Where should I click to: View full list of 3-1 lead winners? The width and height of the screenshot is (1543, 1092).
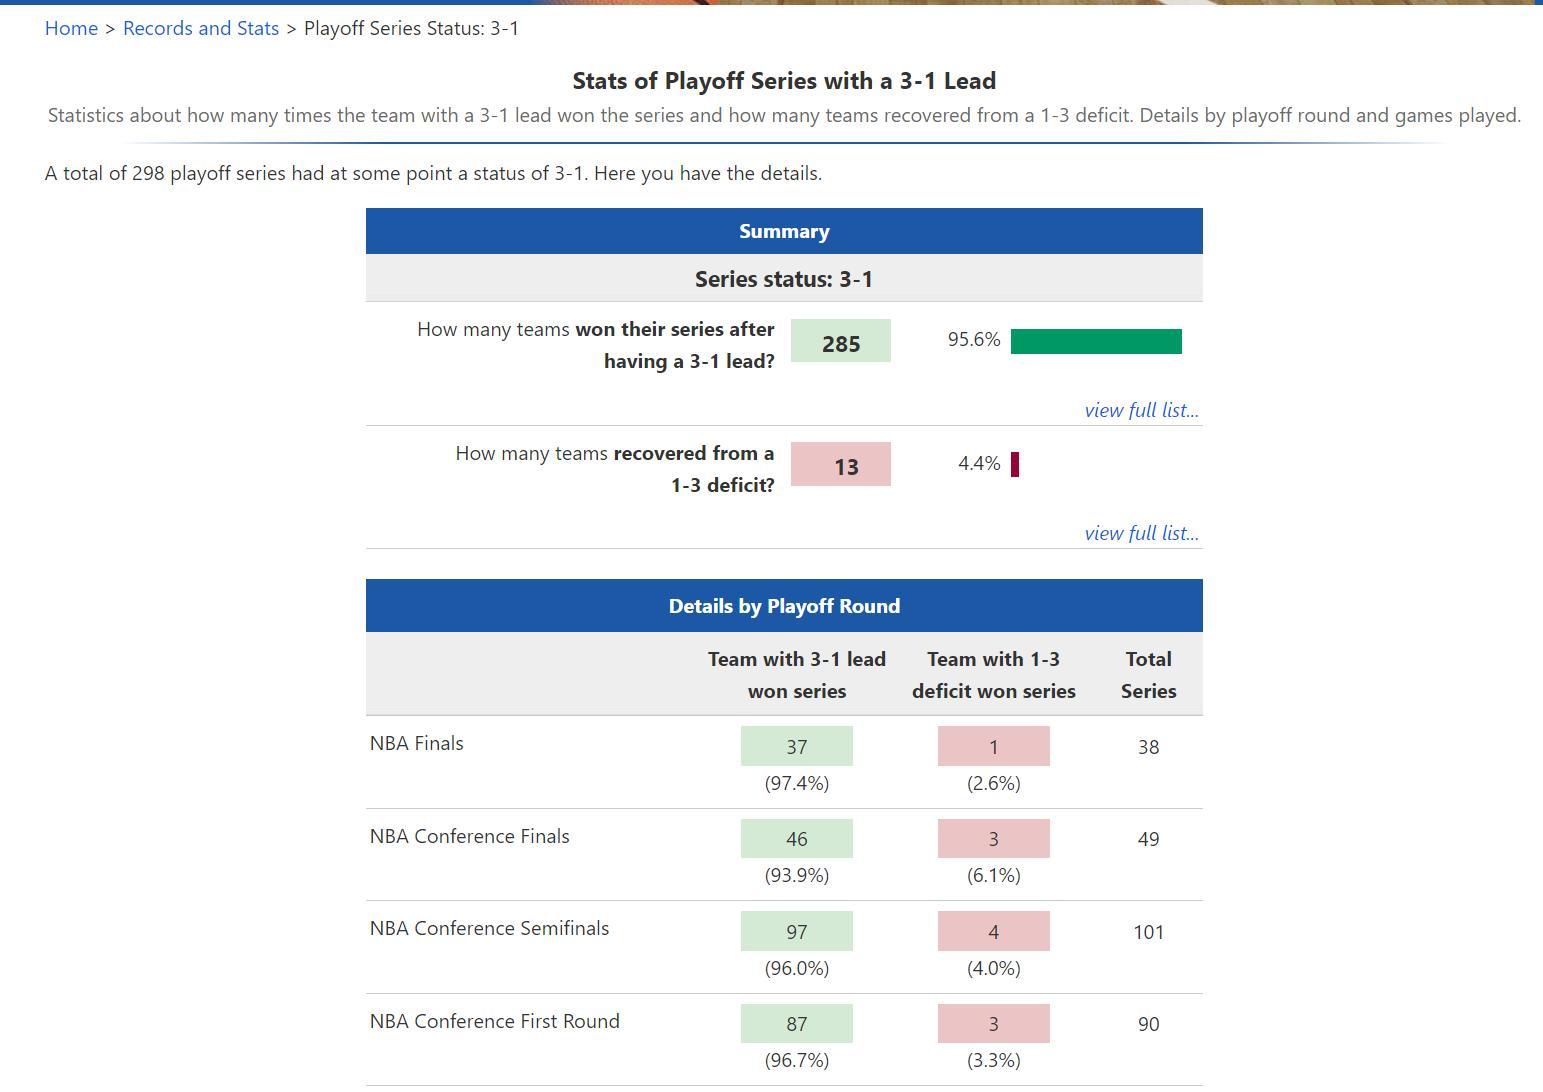(1141, 410)
